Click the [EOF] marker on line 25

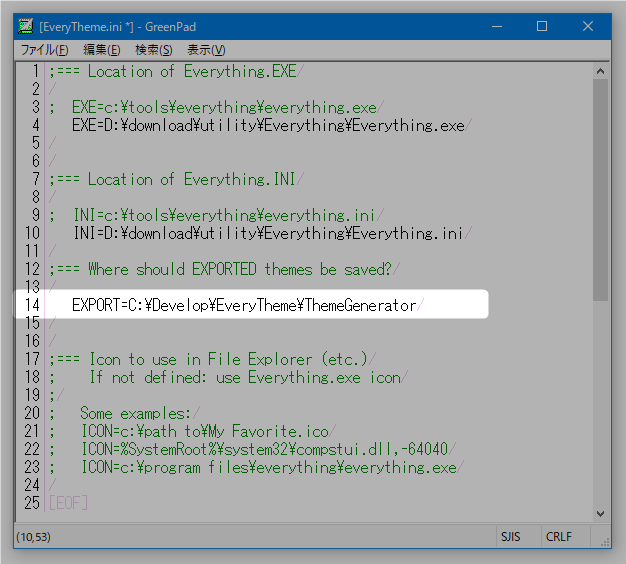[x=68, y=503]
